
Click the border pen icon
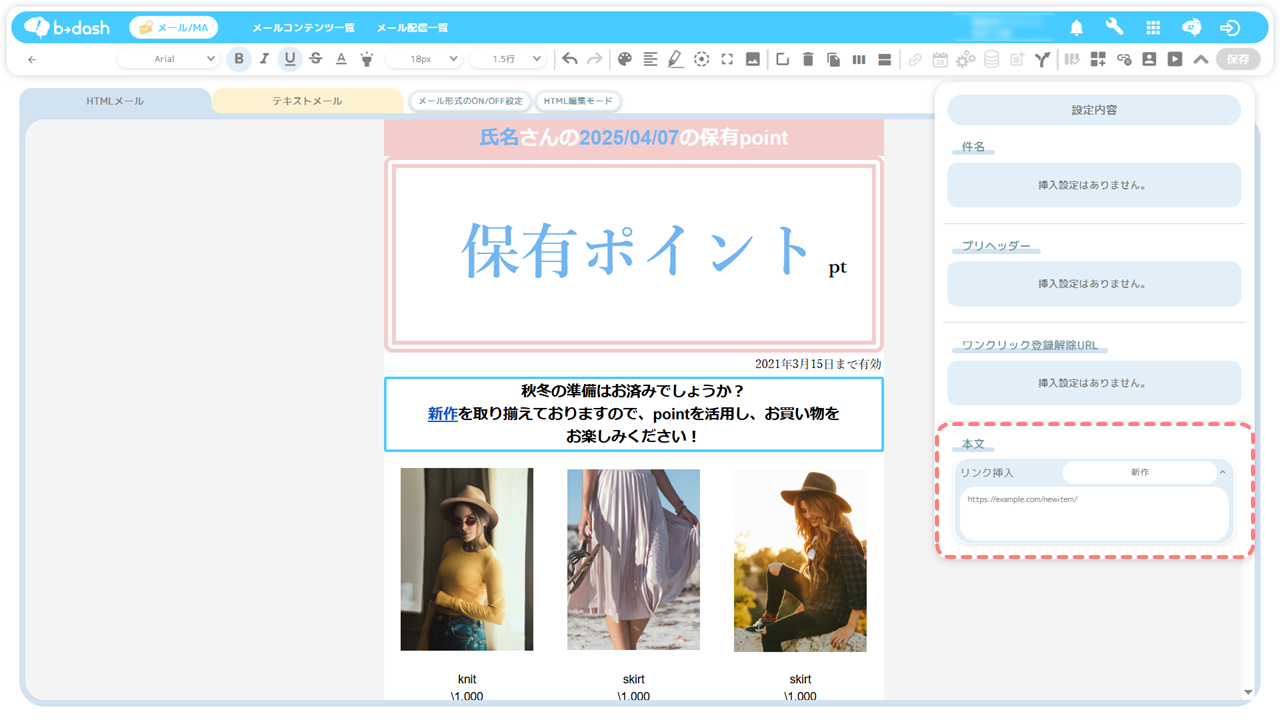coord(676,59)
